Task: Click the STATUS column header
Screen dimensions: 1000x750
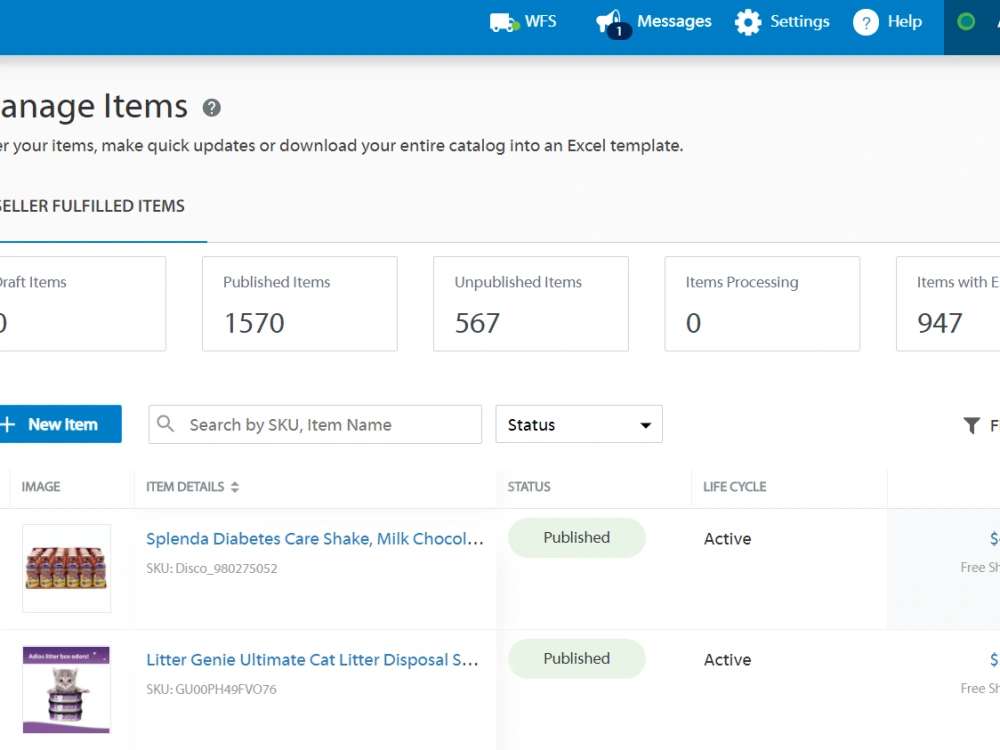Action: click(x=529, y=487)
